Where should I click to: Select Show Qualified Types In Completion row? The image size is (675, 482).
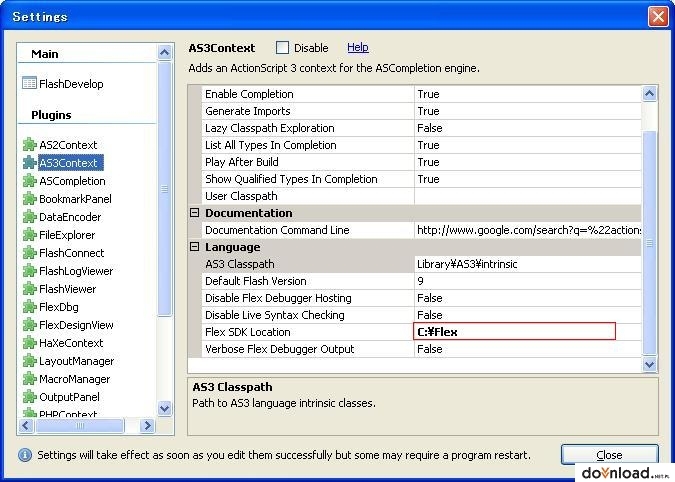(x=421, y=179)
